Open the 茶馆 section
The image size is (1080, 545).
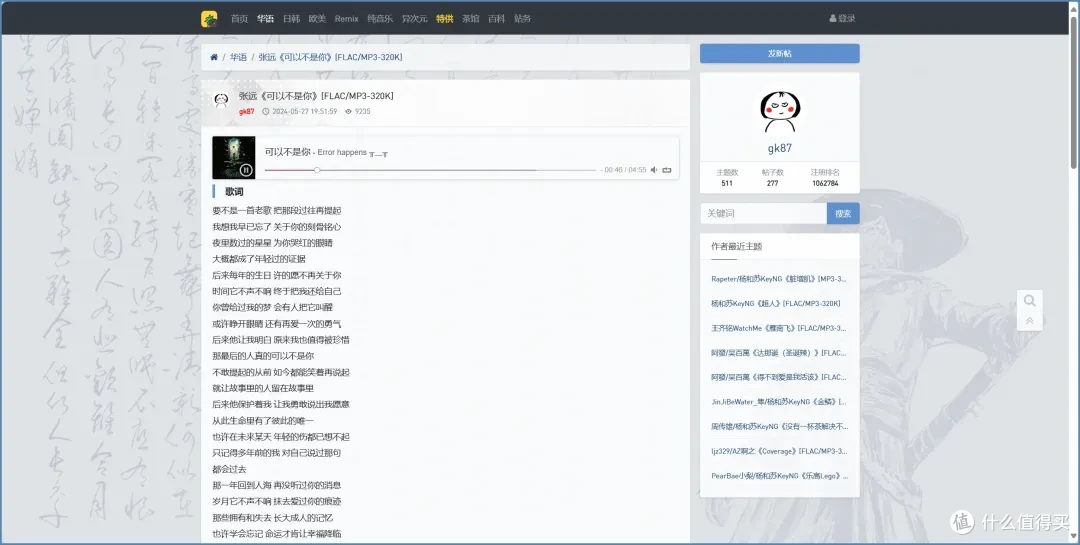coord(470,19)
